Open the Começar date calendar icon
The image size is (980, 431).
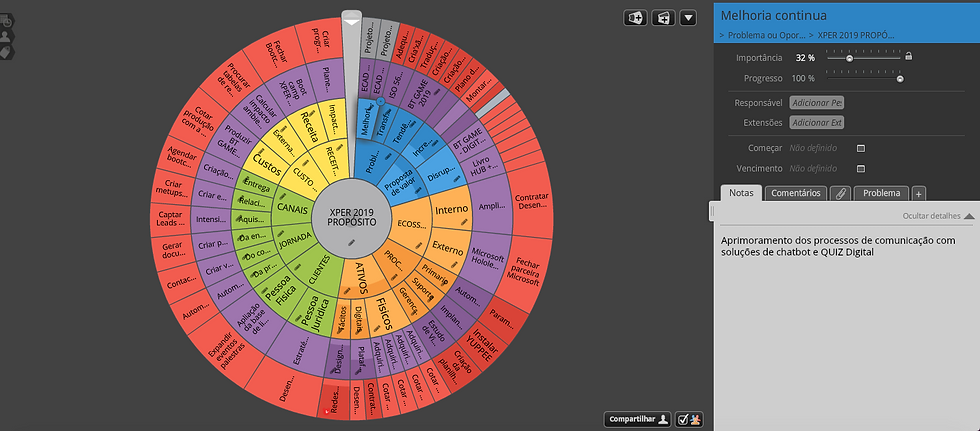[861, 149]
